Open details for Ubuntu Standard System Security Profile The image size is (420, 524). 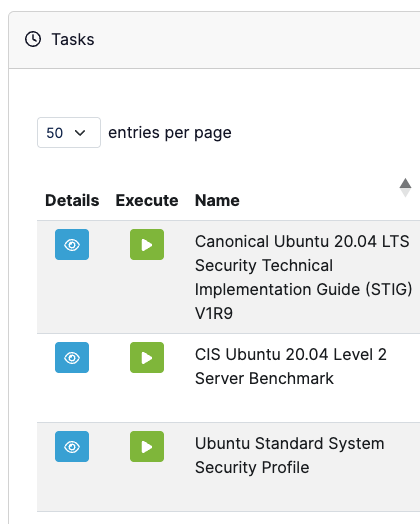(x=72, y=446)
